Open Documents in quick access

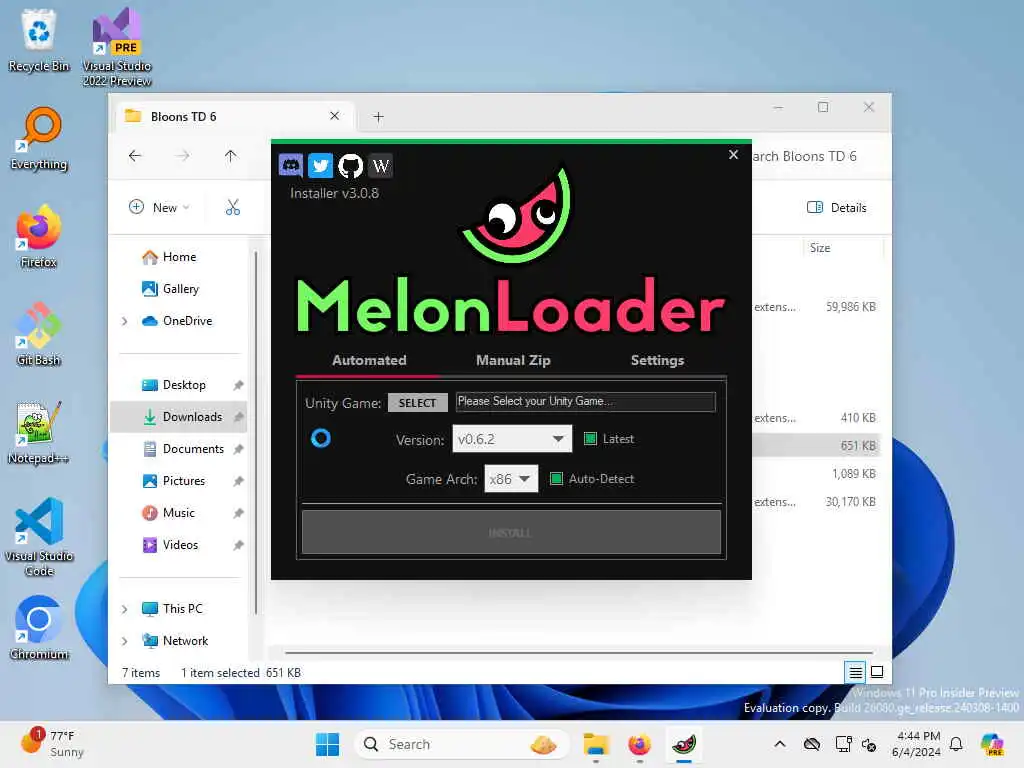pyautogui.click(x=193, y=449)
